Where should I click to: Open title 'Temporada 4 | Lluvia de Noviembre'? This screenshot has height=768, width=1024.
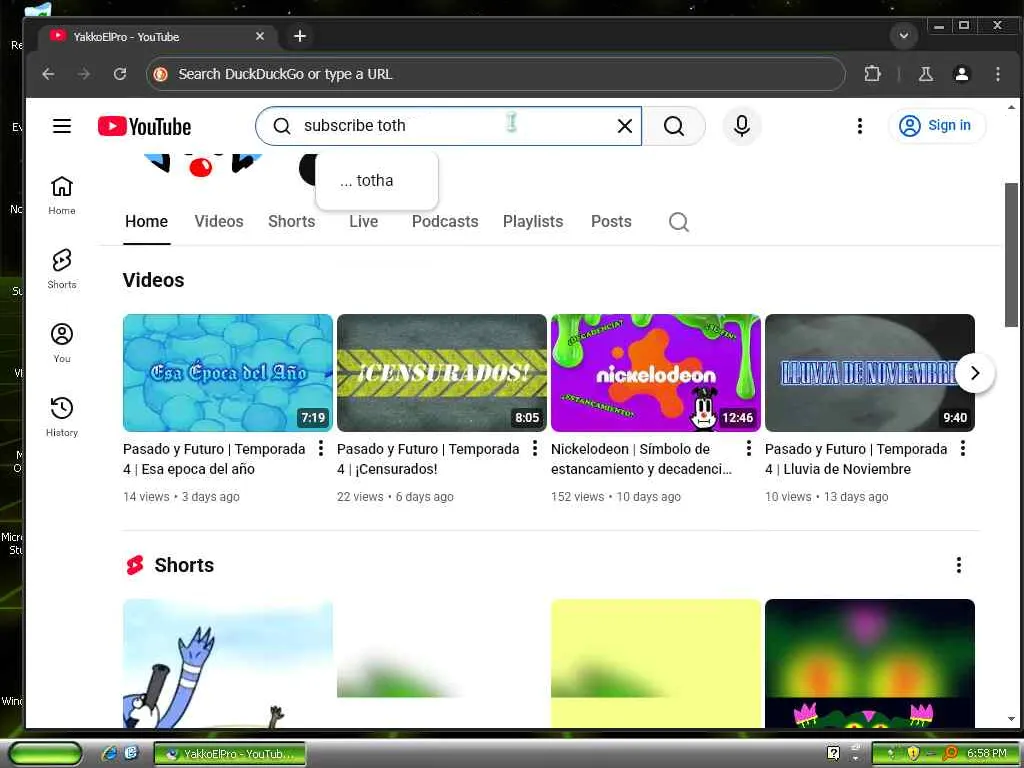856,459
